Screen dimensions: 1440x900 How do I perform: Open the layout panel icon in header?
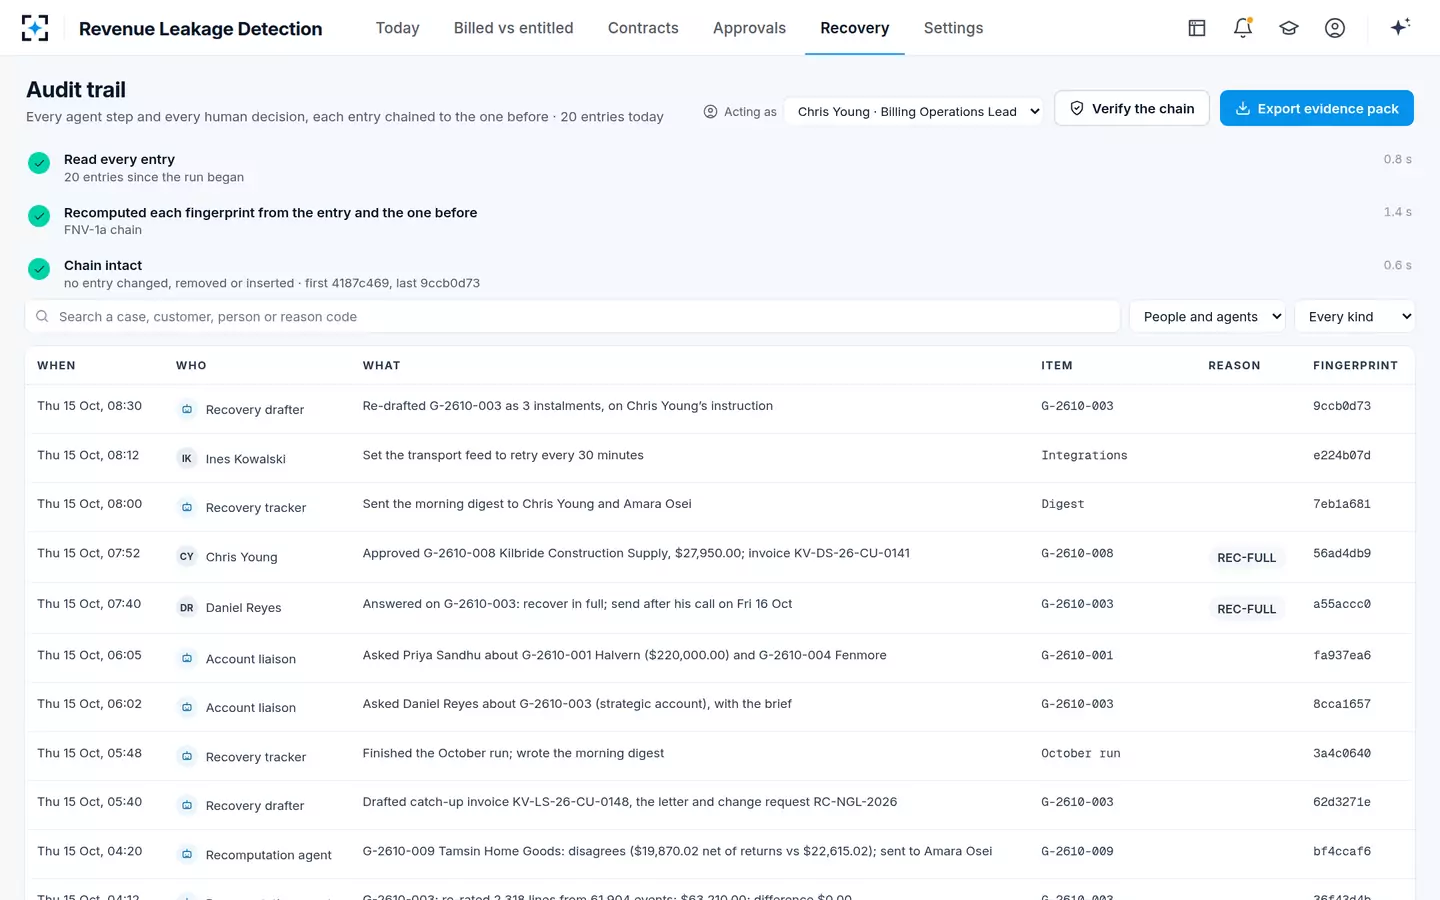[1197, 28]
